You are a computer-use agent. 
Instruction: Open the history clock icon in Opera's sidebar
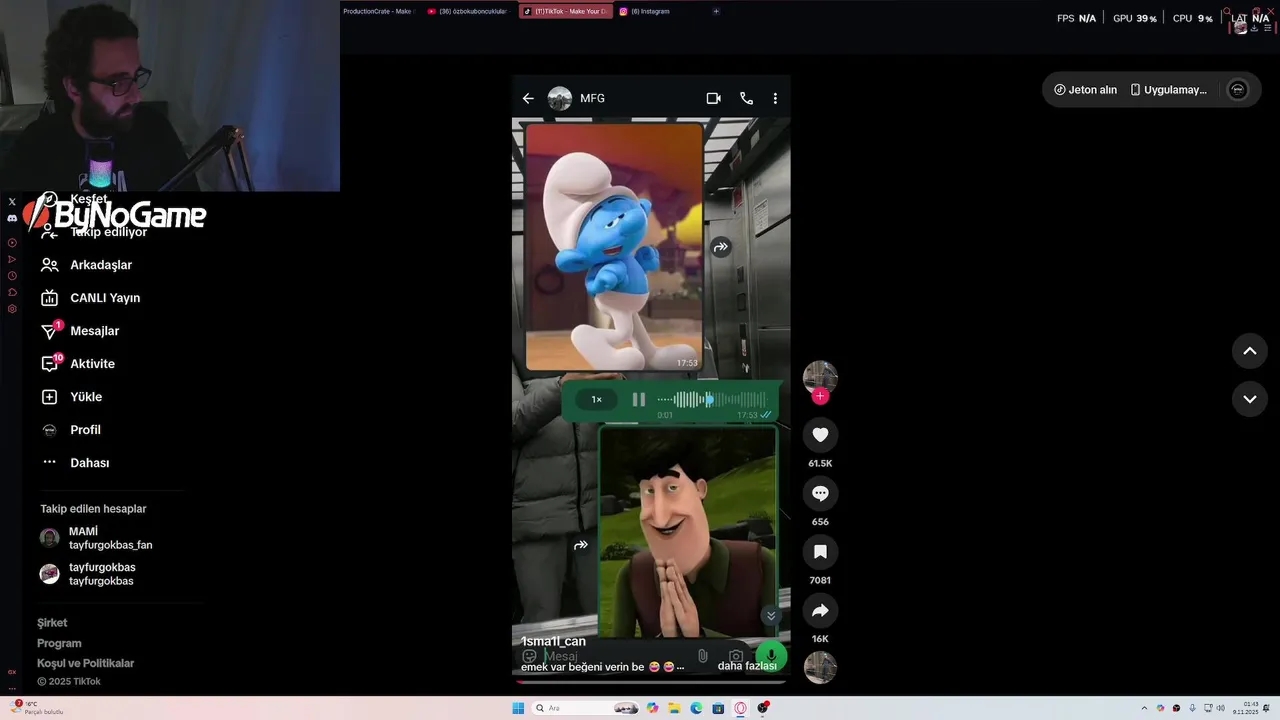[x=12, y=276]
